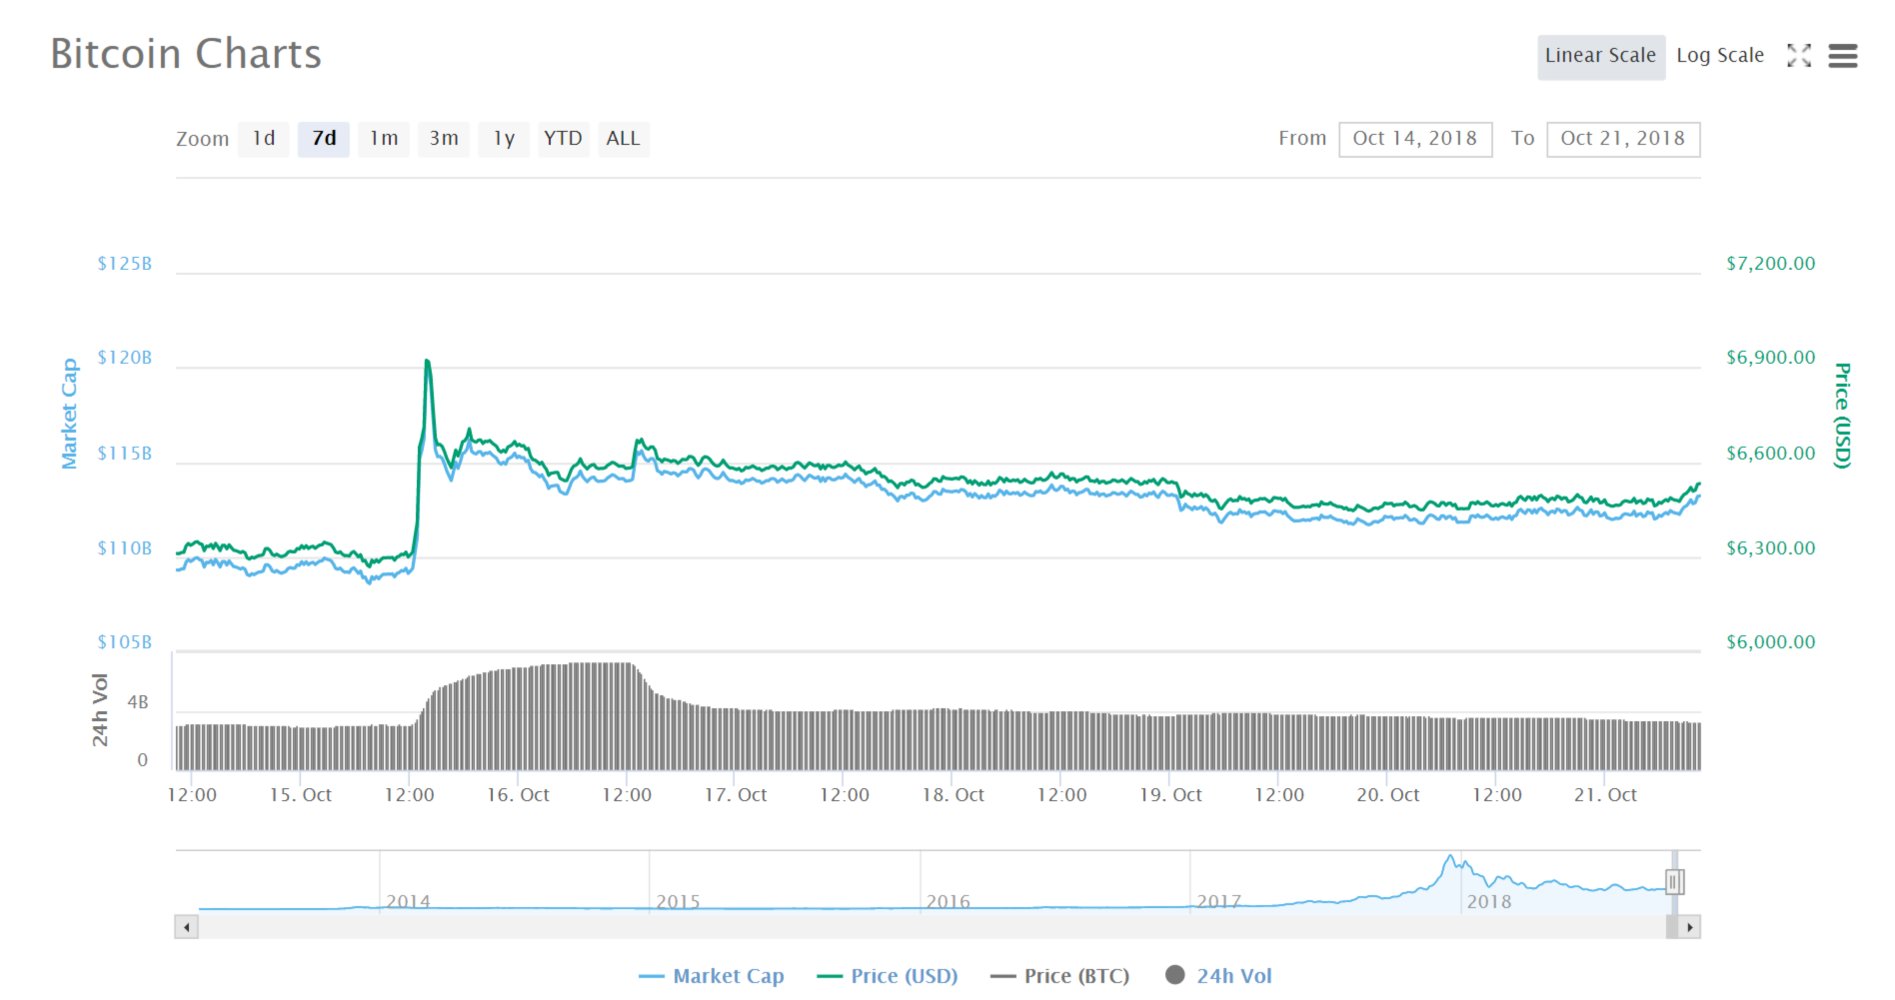The width and height of the screenshot is (1895, 1000).
Task: Click the $7,200.00 price axis label
Action: coord(1770,264)
